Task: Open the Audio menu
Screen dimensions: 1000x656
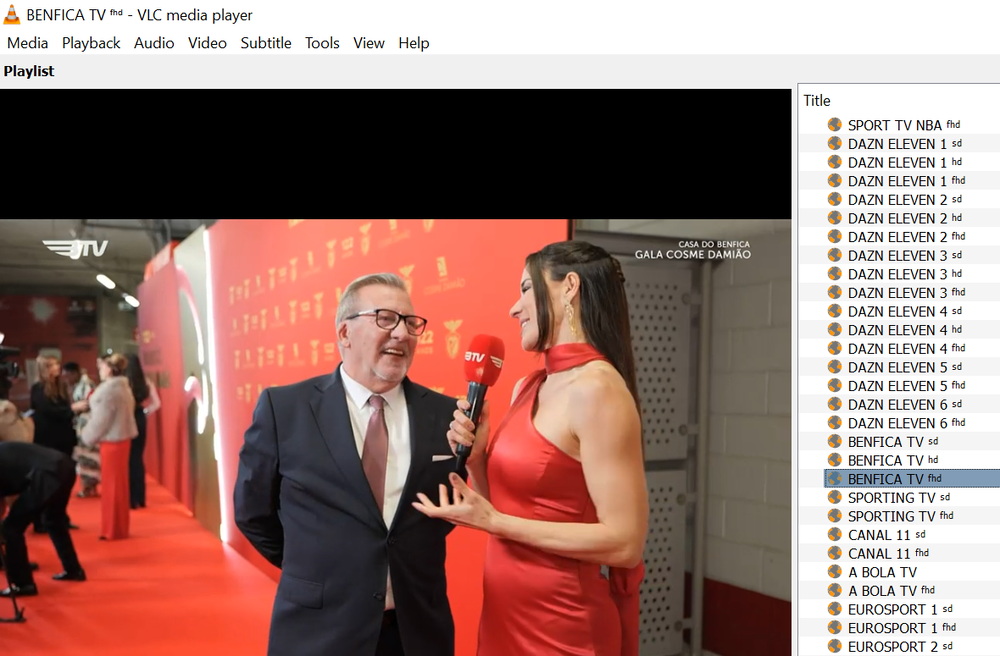Action: point(154,43)
